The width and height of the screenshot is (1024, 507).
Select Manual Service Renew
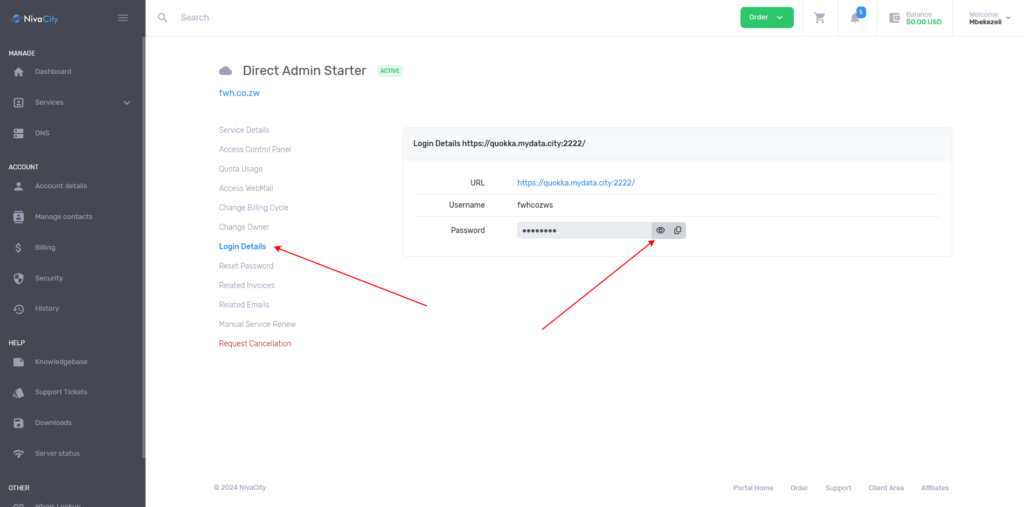click(257, 324)
